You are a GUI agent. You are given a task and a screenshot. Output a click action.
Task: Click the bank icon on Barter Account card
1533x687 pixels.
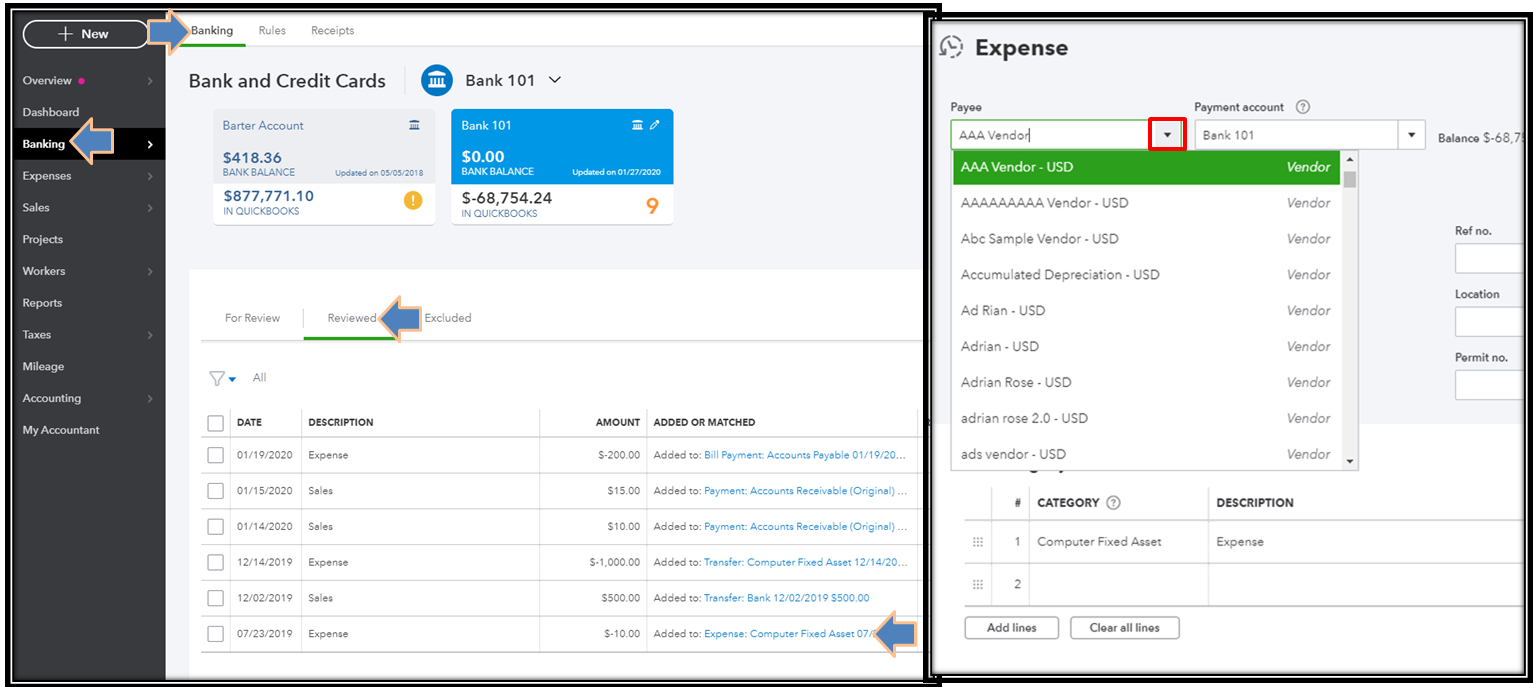coord(414,125)
